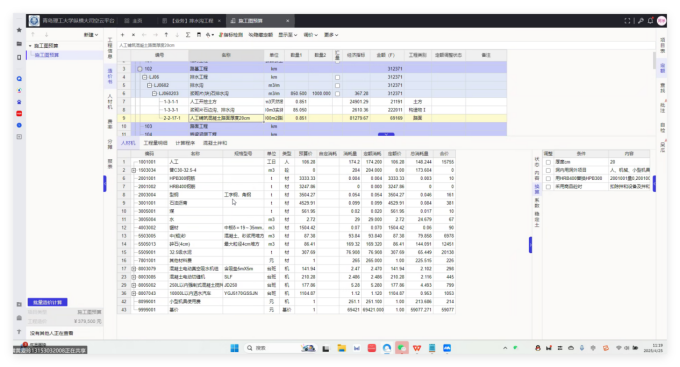680x367 pixels.
Task: Switch to the 工程量明细 tab
Action: coord(155,143)
